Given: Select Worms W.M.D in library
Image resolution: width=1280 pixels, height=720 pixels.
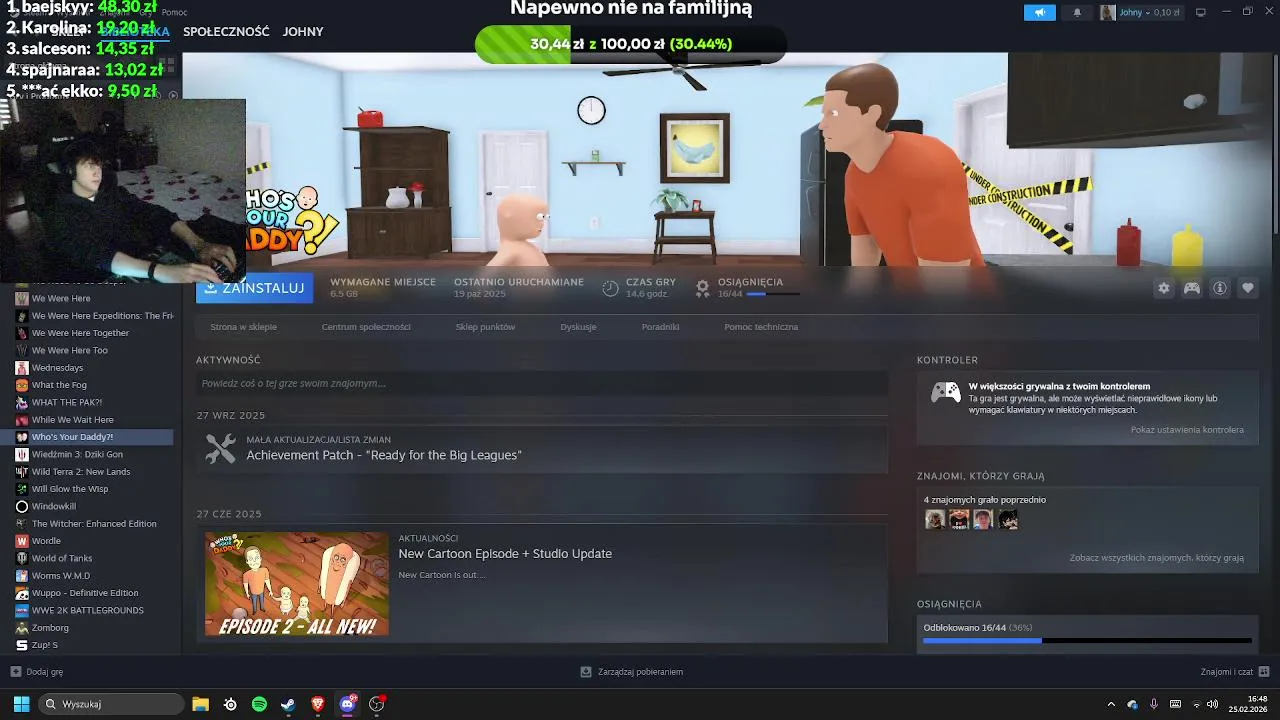Looking at the screenshot, I should click(x=61, y=576).
